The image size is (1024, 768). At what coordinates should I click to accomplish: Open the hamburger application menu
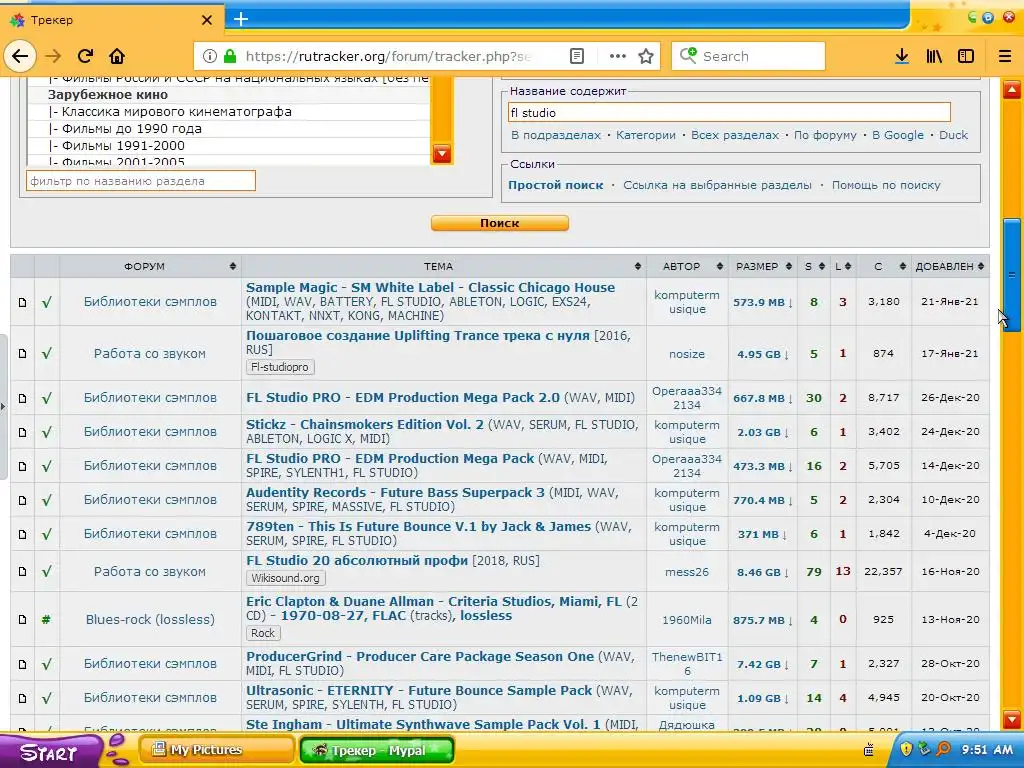[1005, 56]
